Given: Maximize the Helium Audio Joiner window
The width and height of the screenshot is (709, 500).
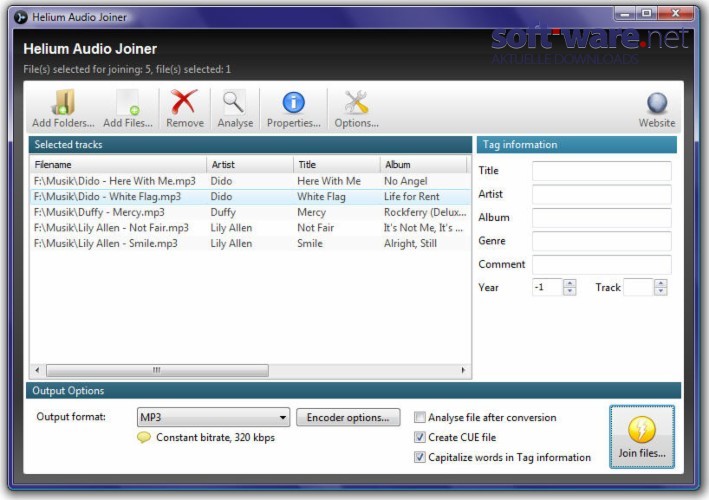Looking at the screenshot, I should pyautogui.click(x=647, y=14).
